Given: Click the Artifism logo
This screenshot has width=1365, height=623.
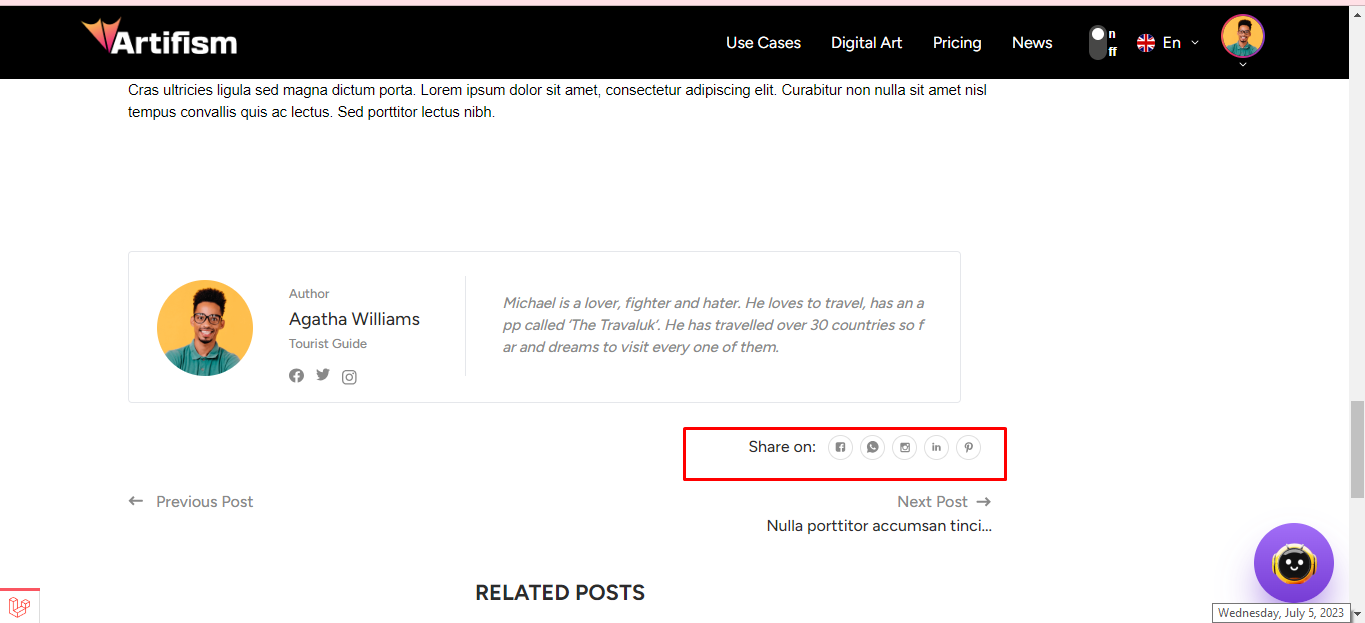Looking at the screenshot, I should point(160,40).
